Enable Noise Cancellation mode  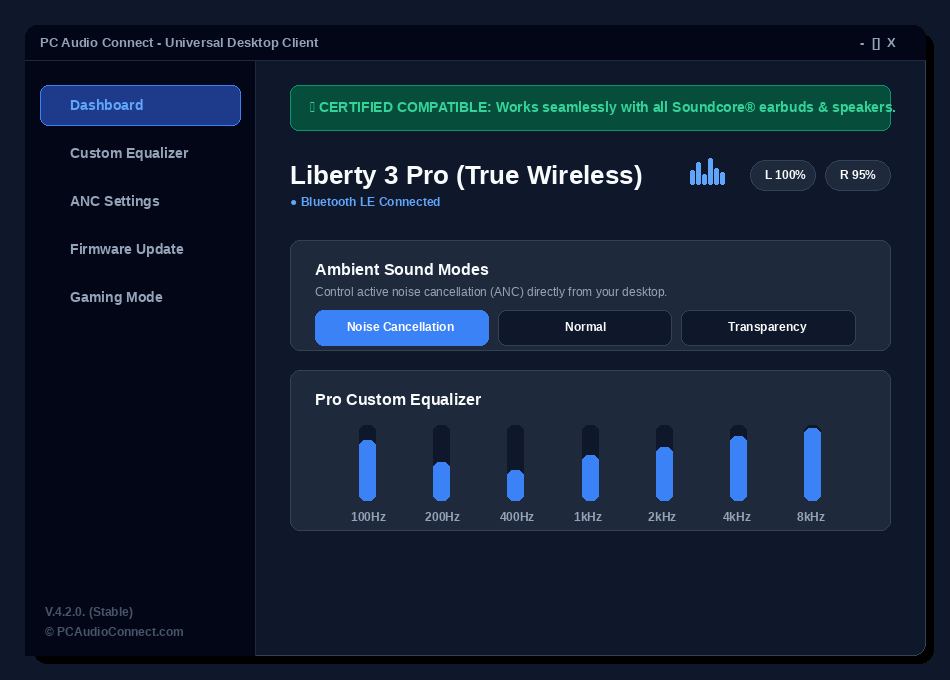pos(402,327)
